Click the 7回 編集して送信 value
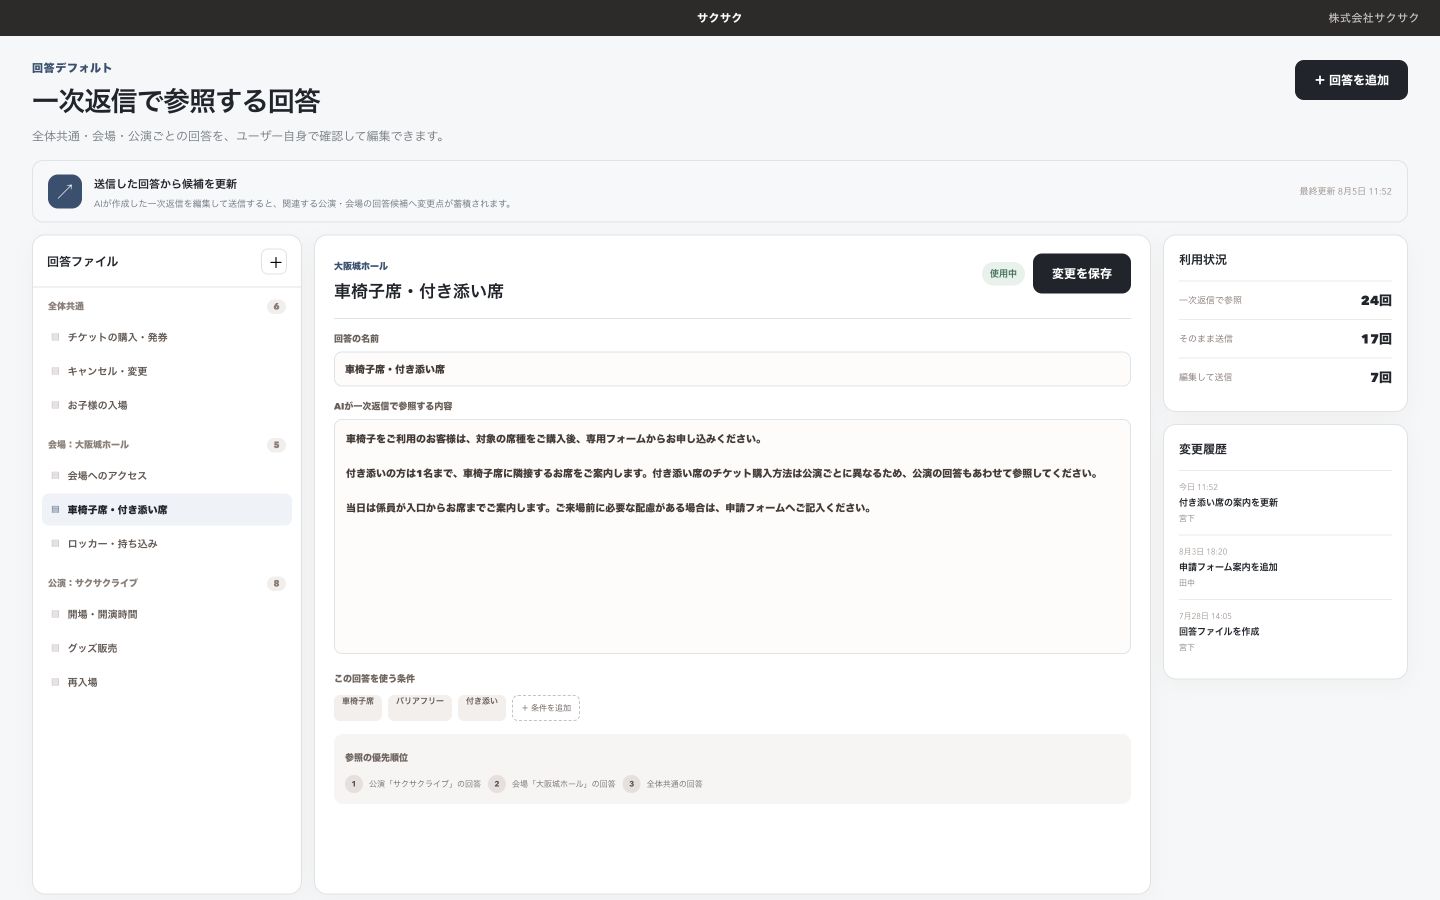 pos(1381,377)
